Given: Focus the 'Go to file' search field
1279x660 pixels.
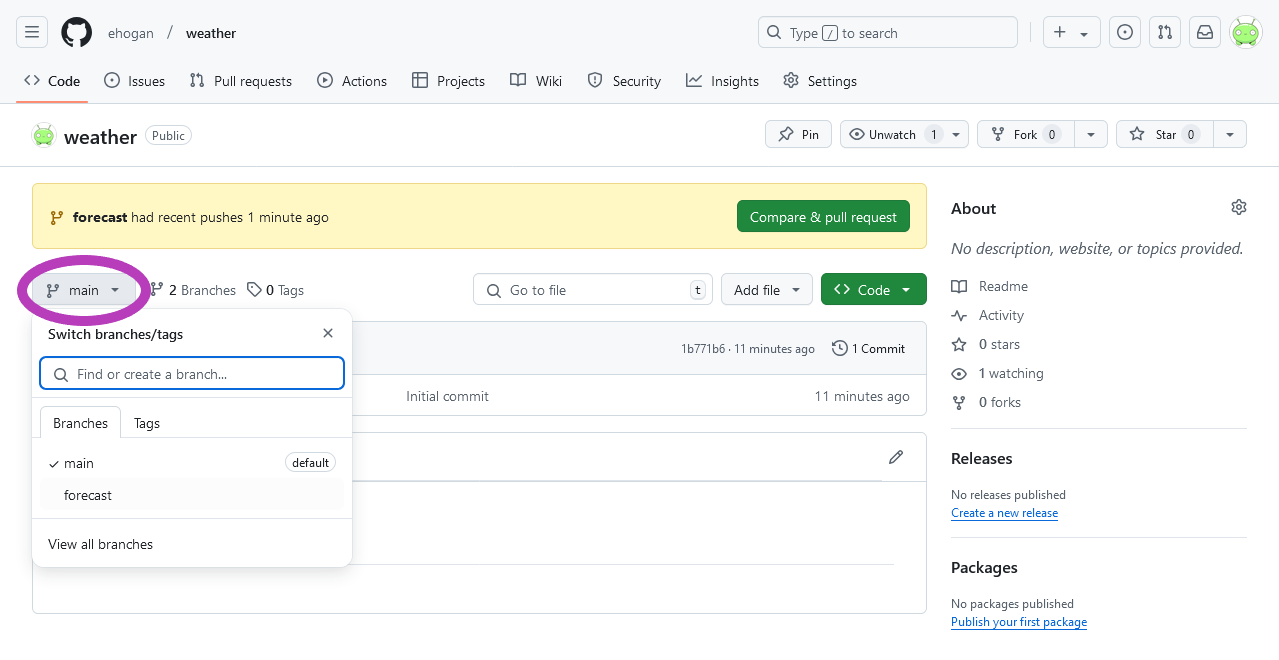Looking at the screenshot, I should 593,290.
